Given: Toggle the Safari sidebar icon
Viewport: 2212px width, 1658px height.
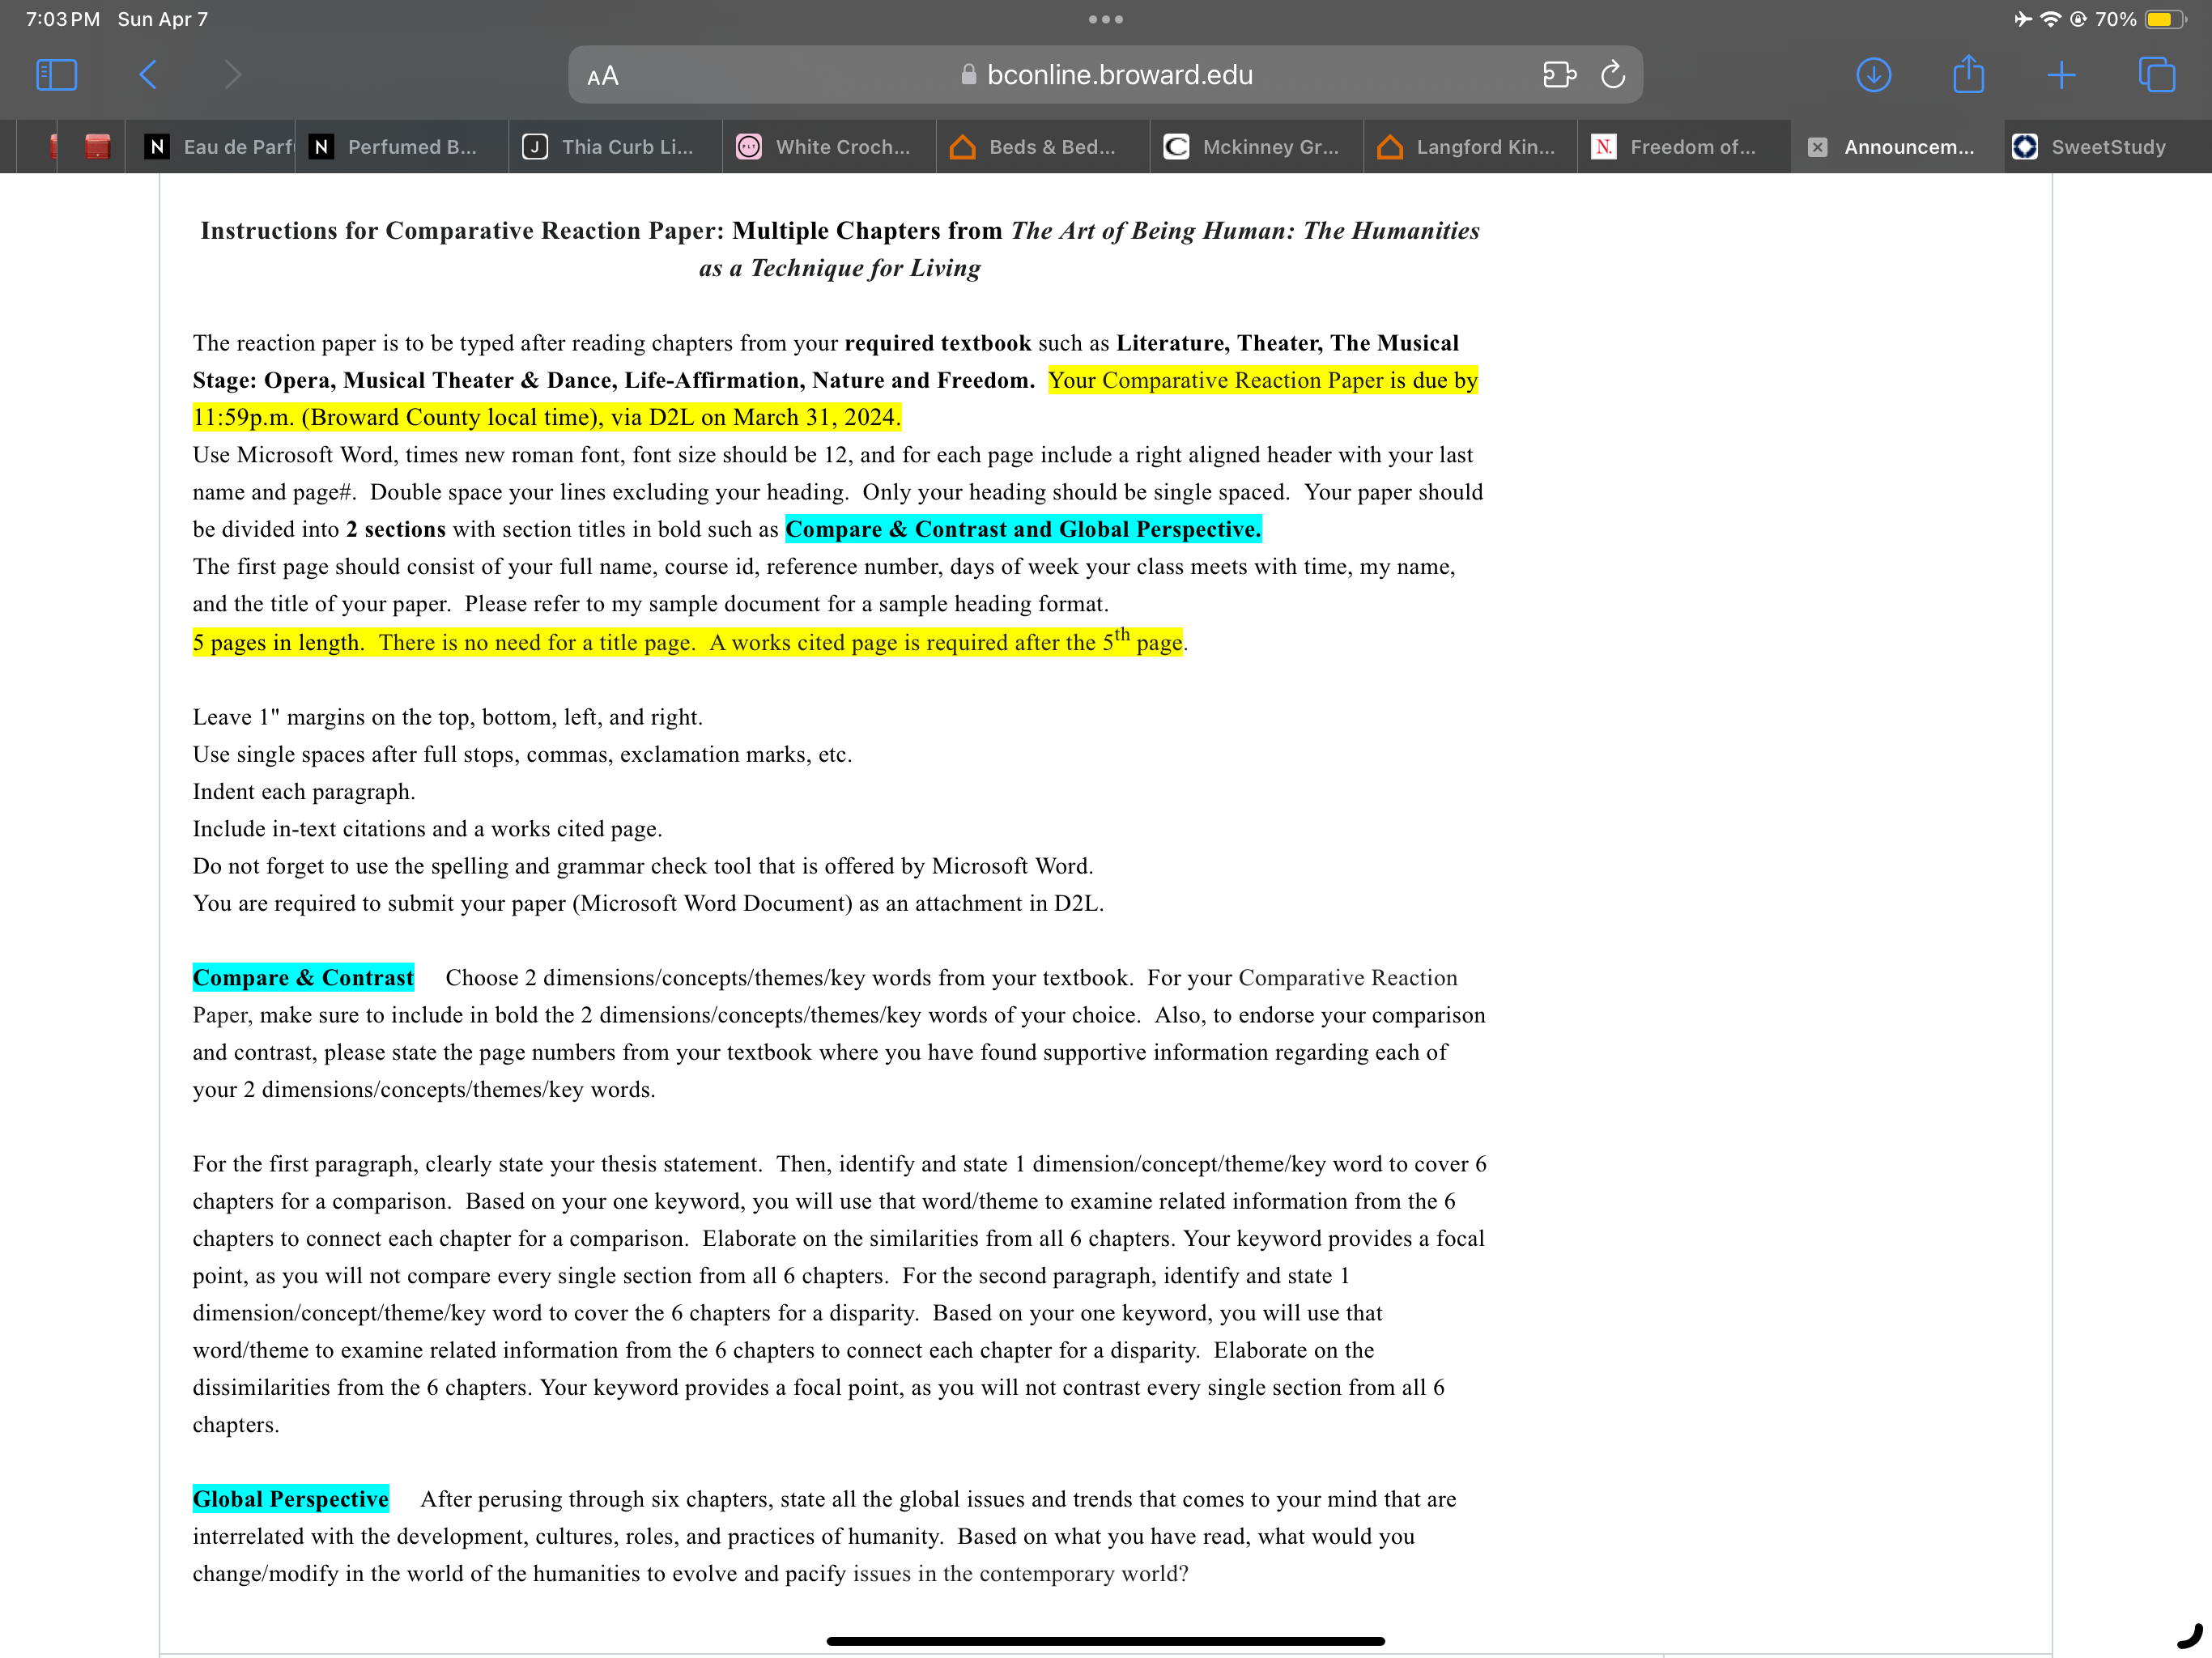Looking at the screenshot, I should [x=56, y=75].
